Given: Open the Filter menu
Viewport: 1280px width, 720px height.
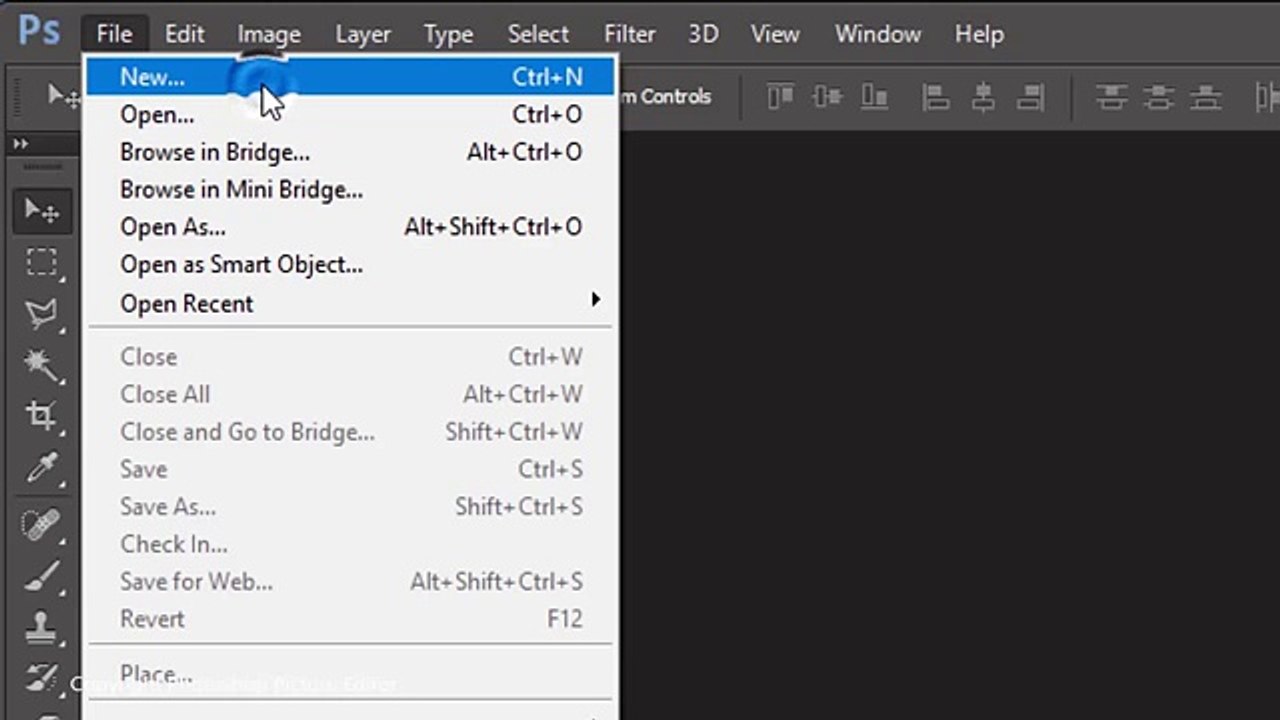Looking at the screenshot, I should [630, 34].
